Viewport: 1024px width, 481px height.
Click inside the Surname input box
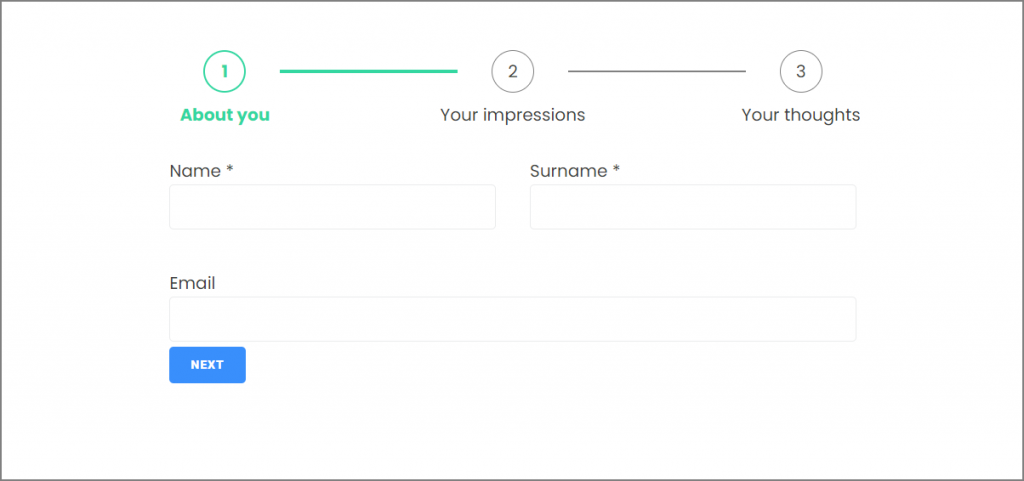point(692,207)
